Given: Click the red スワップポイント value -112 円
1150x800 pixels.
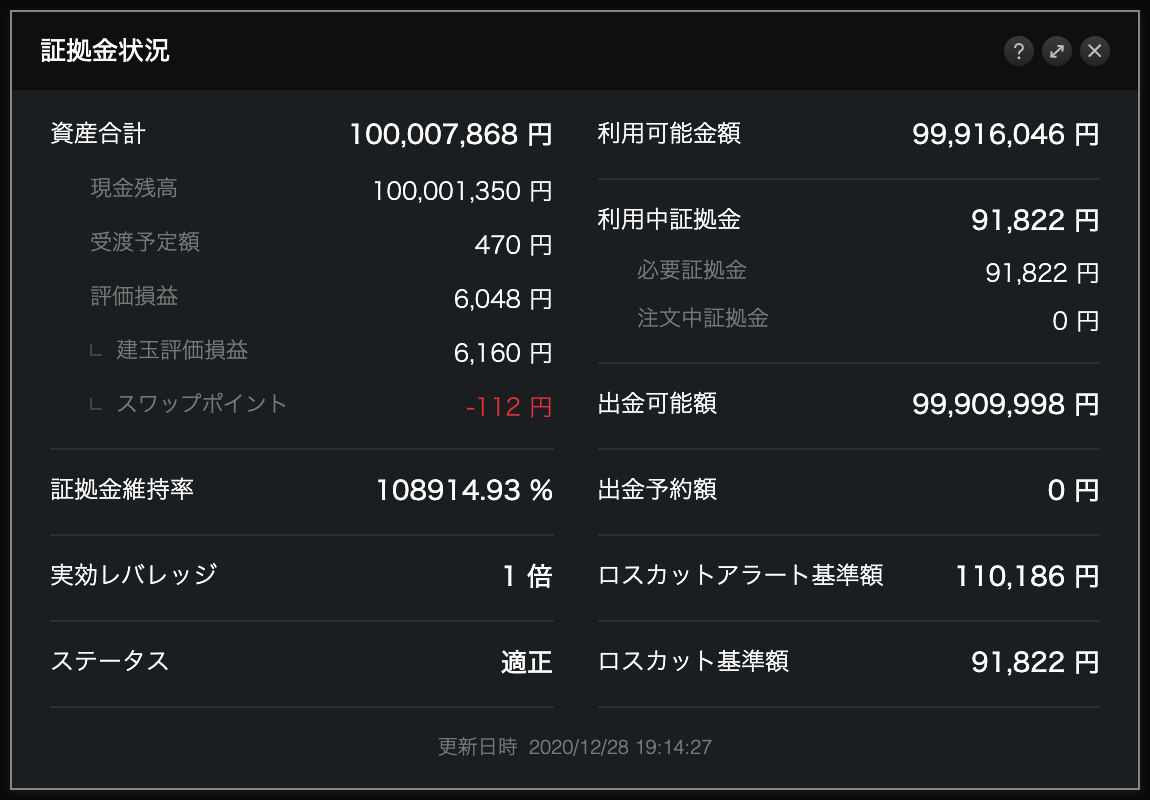Looking at the screenshot, I should point(508,407).
